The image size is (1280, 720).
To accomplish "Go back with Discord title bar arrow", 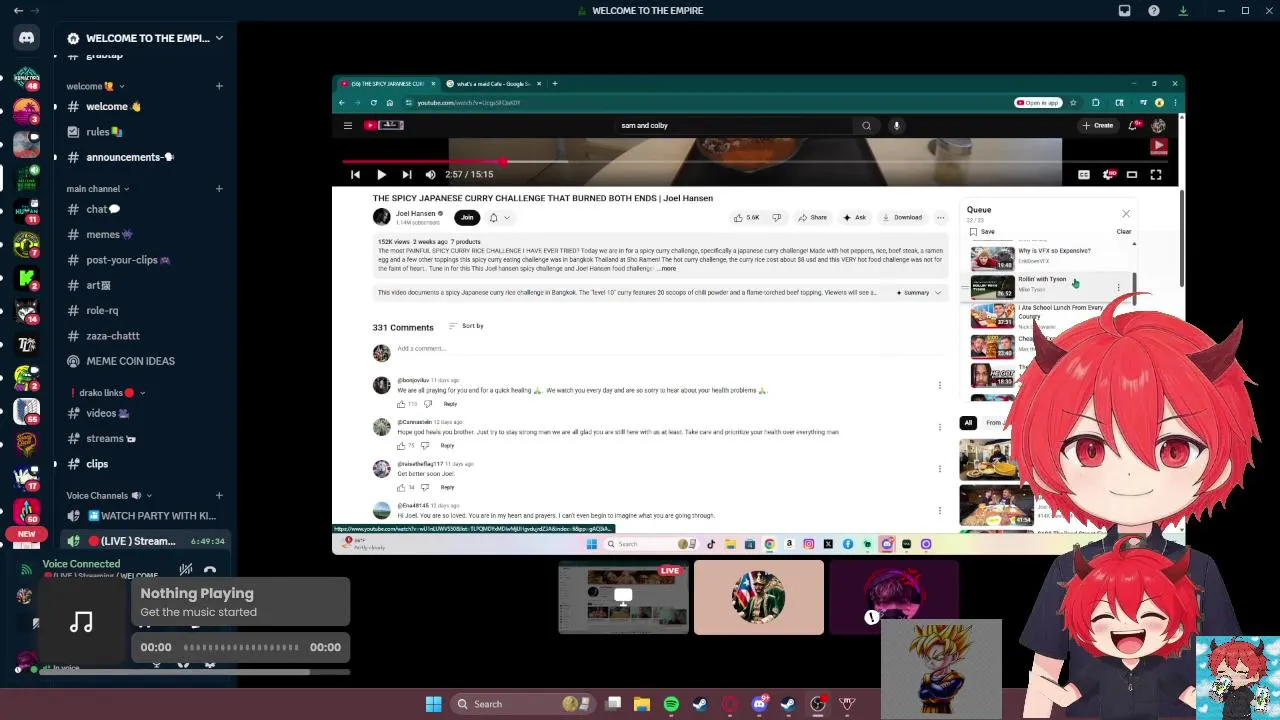I will pos(18,10).
